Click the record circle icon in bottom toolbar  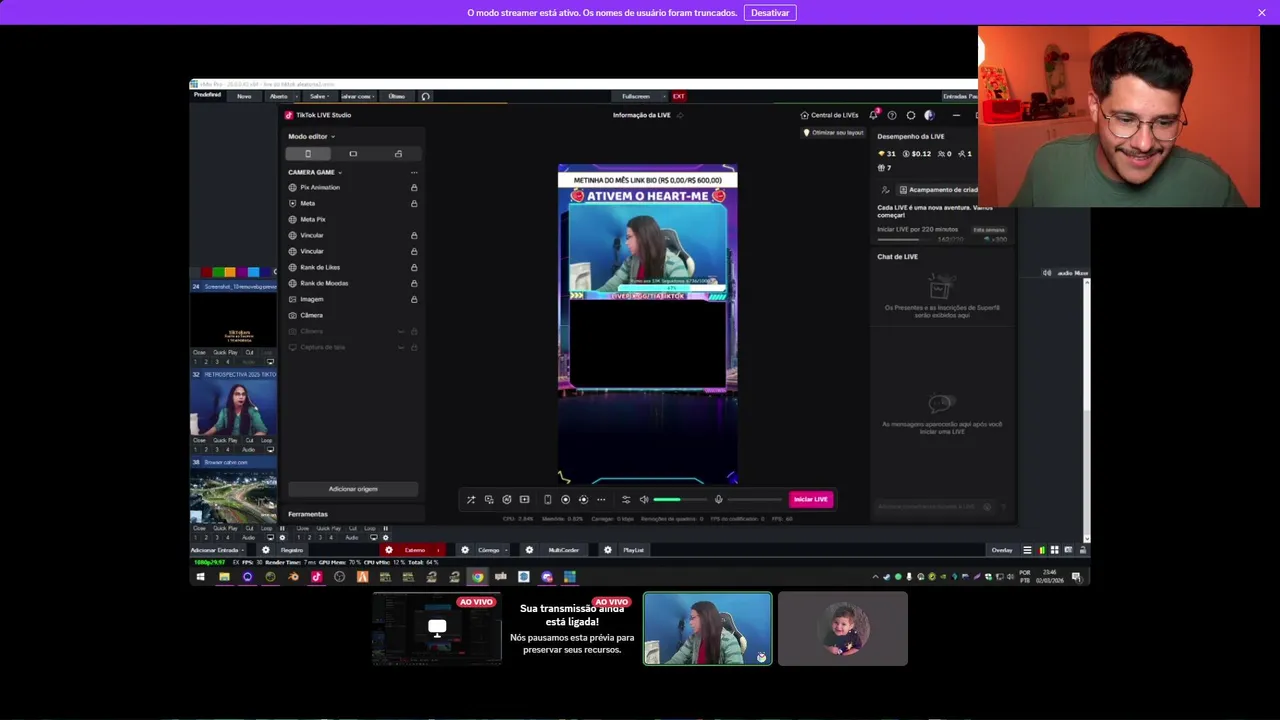pyautogui.click(x=565, y=499)
